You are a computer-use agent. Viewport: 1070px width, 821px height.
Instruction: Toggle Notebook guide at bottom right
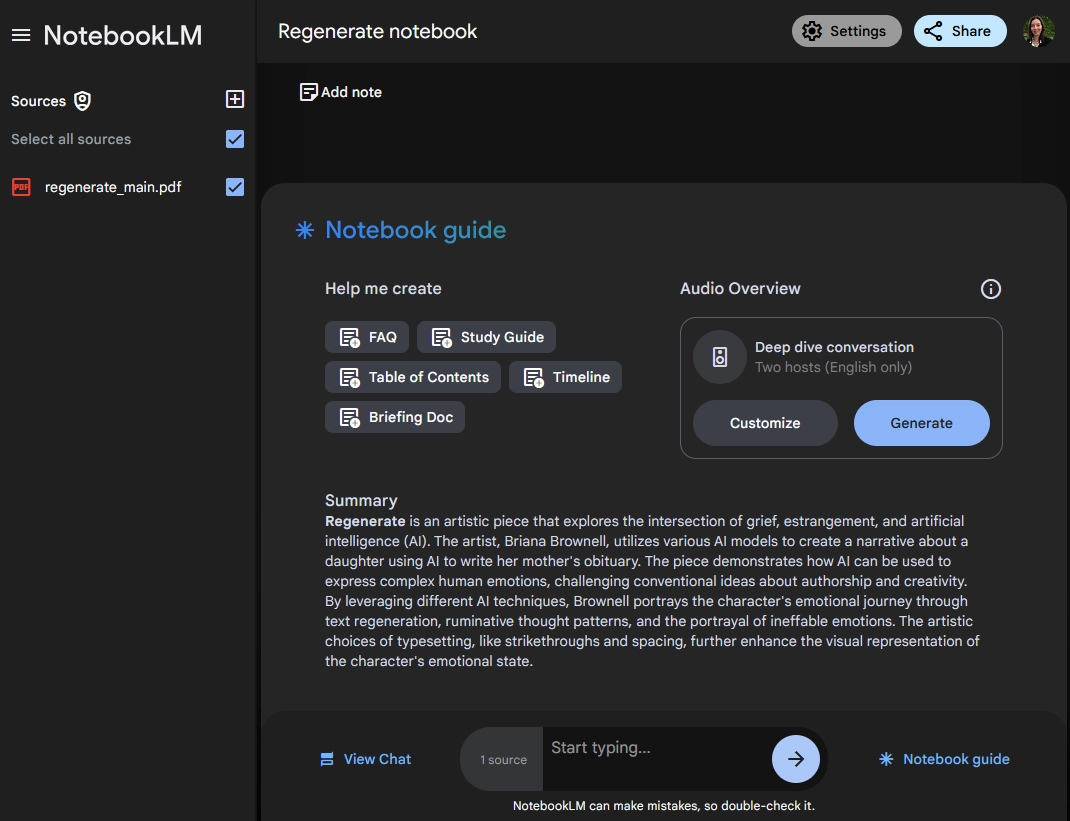point(944,759)
